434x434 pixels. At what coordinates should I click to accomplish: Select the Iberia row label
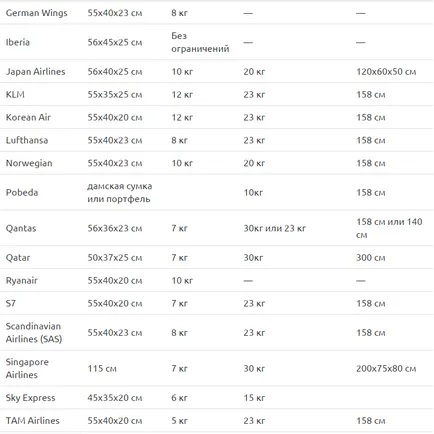click(x=18, y=42)
